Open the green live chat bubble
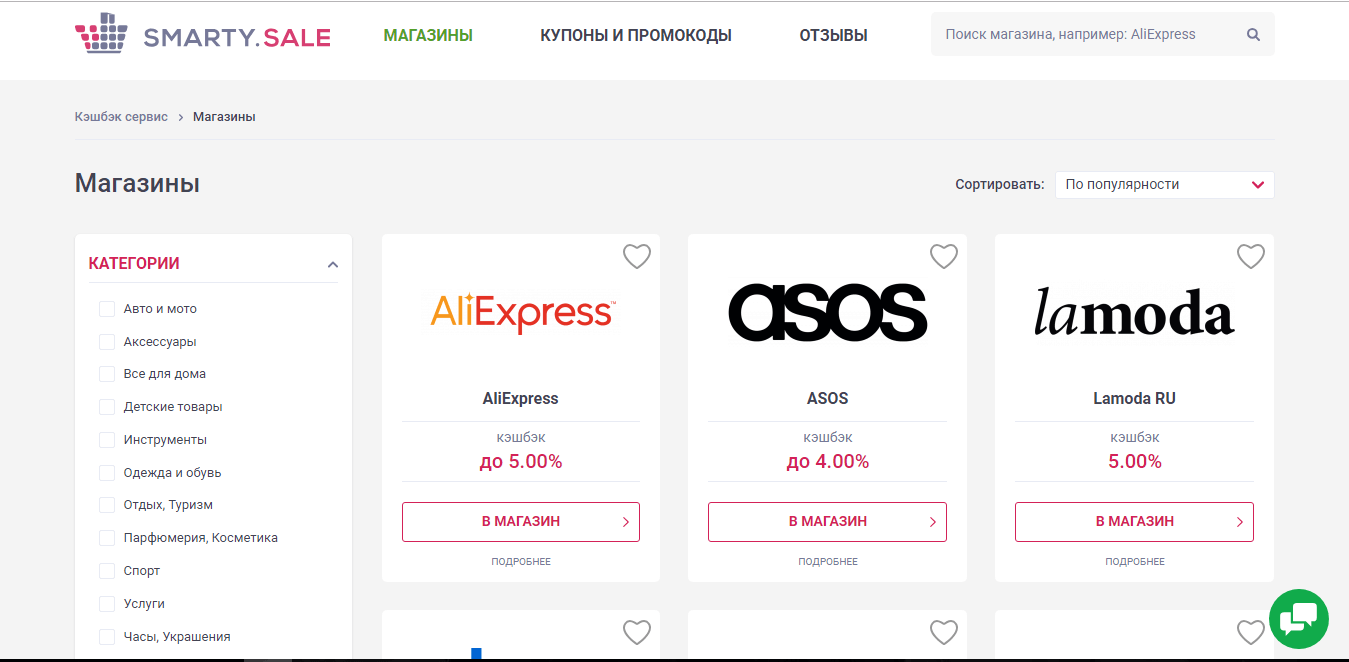1349x662 pixels. (1298, 619)
